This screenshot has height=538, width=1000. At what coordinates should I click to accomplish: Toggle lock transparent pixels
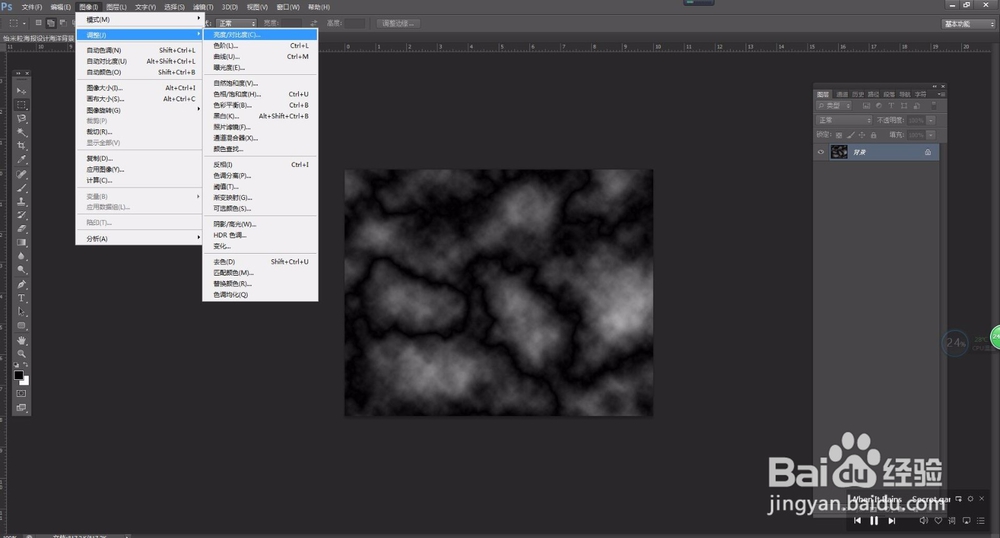tap(839, 135)
